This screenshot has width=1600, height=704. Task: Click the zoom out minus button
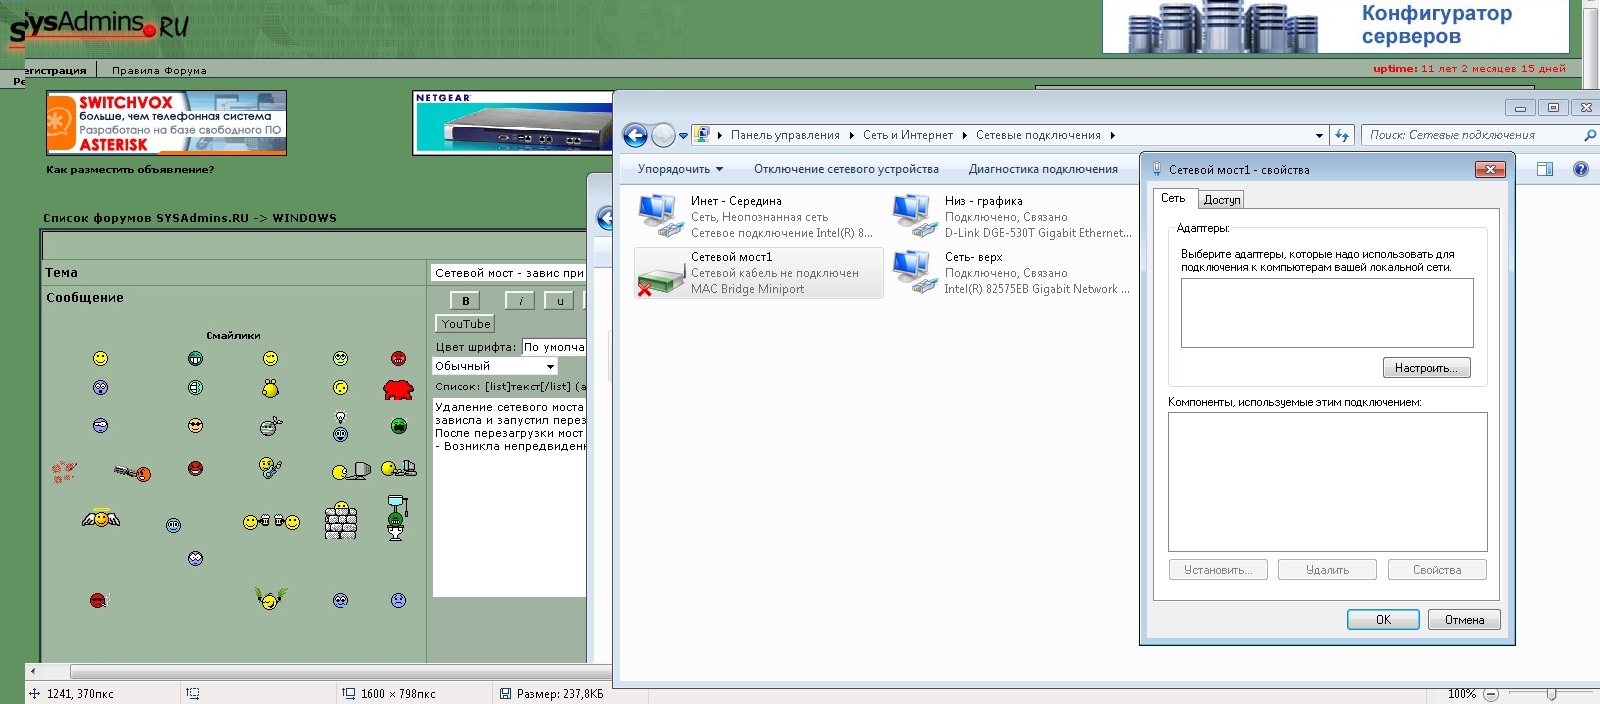click(x=1491, y=694)
